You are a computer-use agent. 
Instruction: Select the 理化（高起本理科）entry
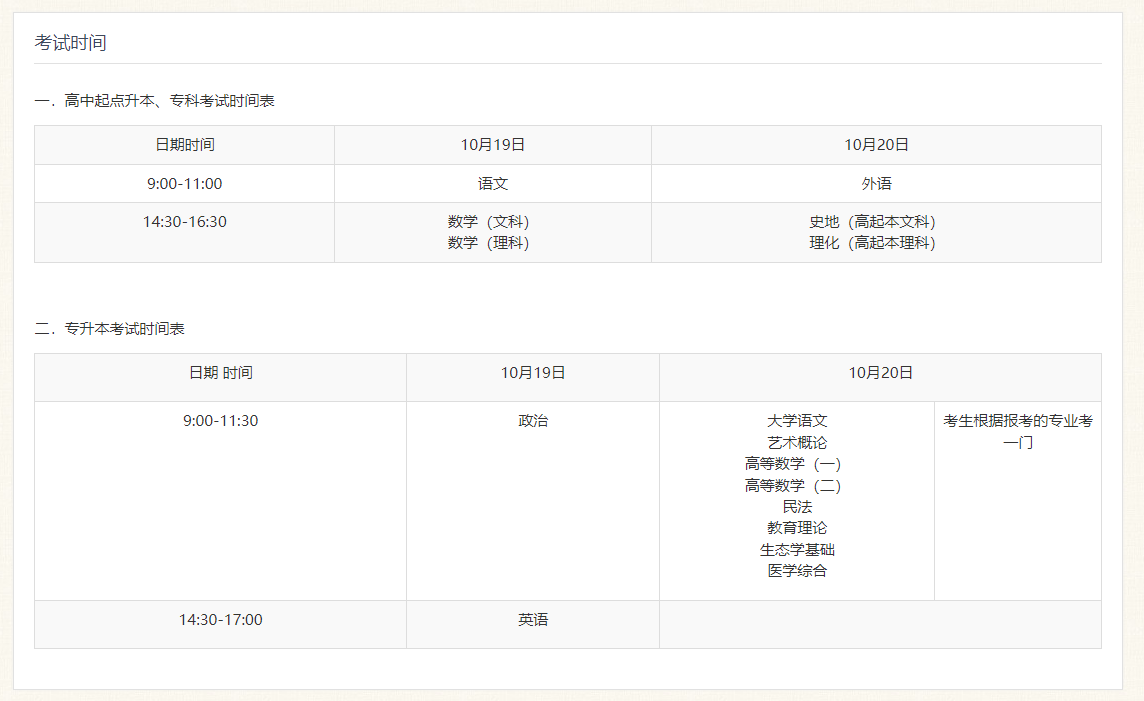click(873, 243)
